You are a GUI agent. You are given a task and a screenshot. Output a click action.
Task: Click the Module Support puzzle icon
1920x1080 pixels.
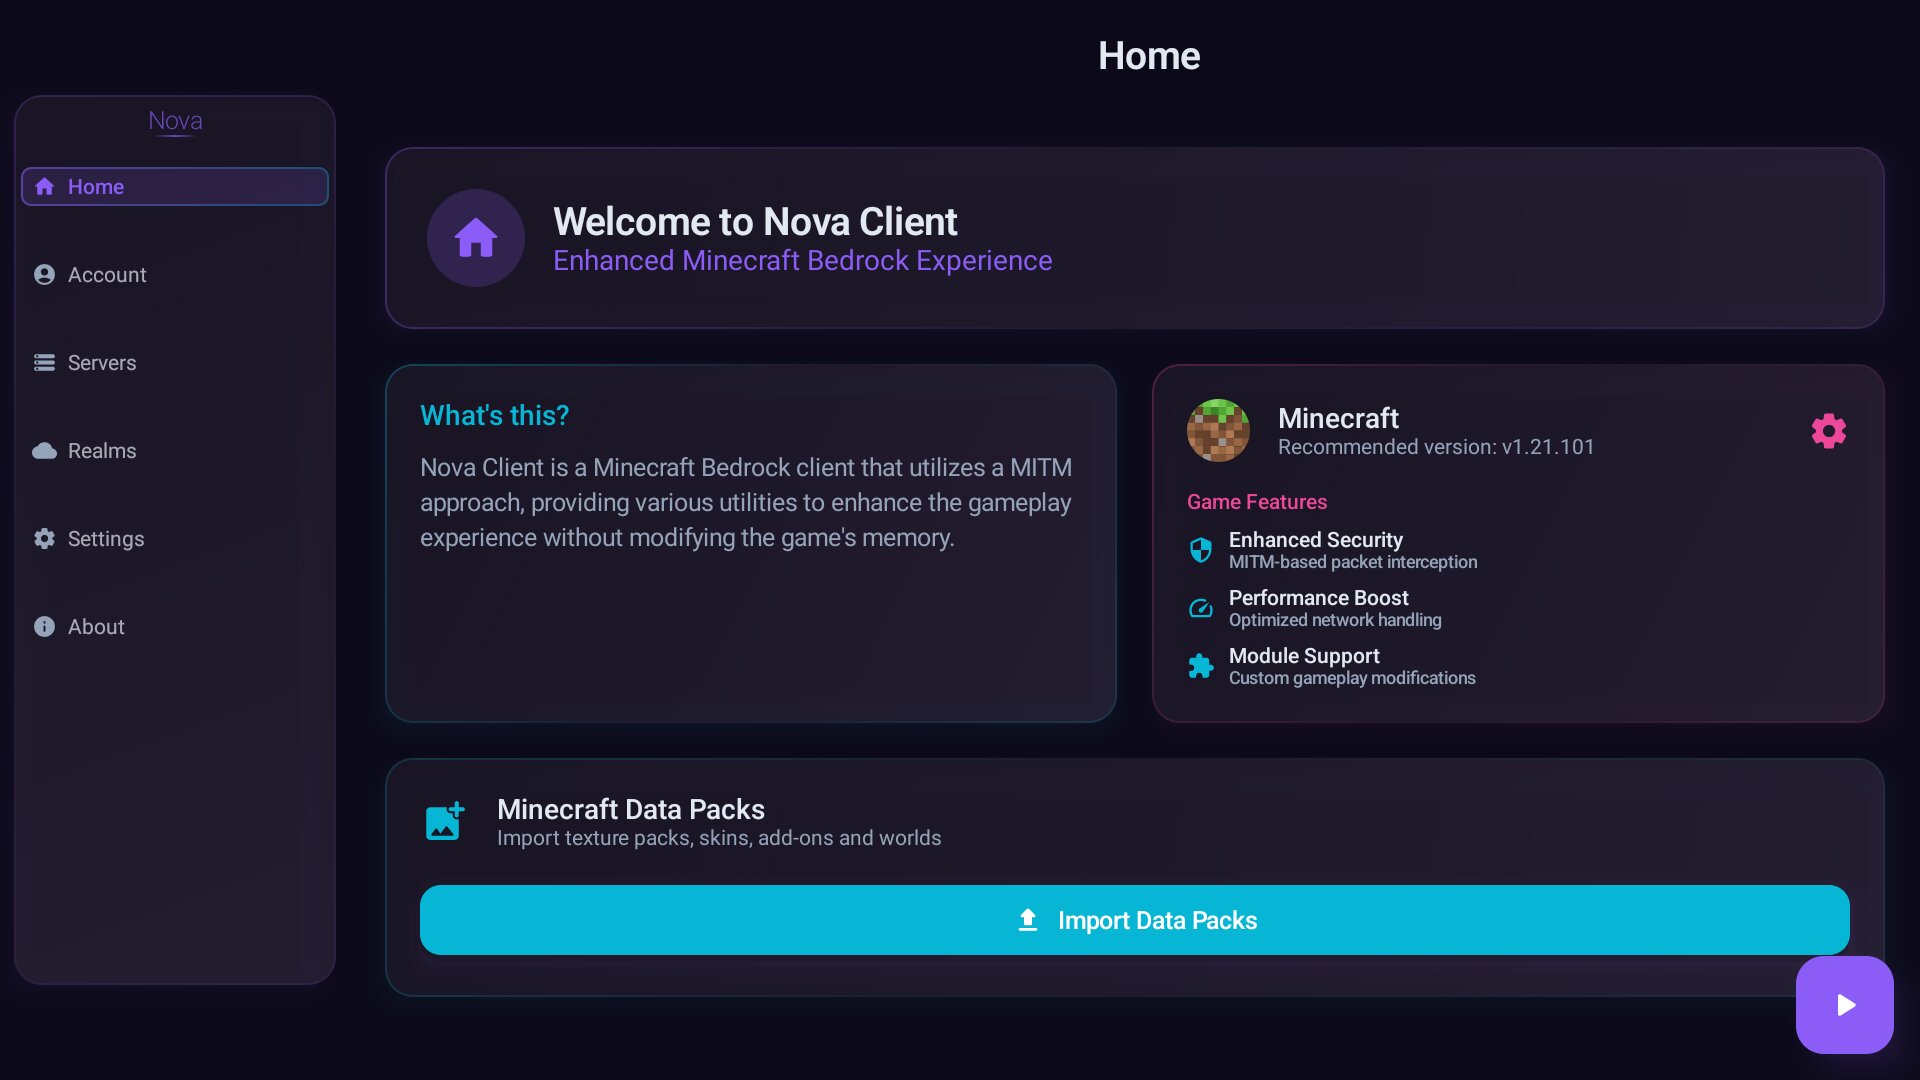click(1200, 666)
